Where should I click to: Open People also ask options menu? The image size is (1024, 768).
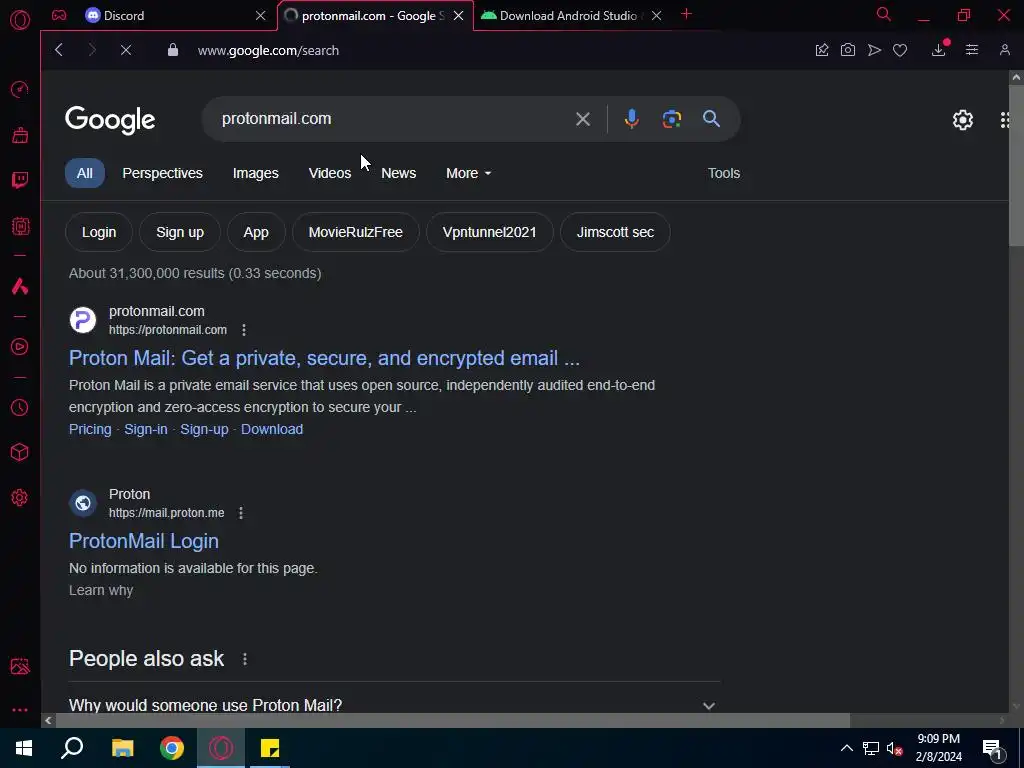click(x=245, y=659)
